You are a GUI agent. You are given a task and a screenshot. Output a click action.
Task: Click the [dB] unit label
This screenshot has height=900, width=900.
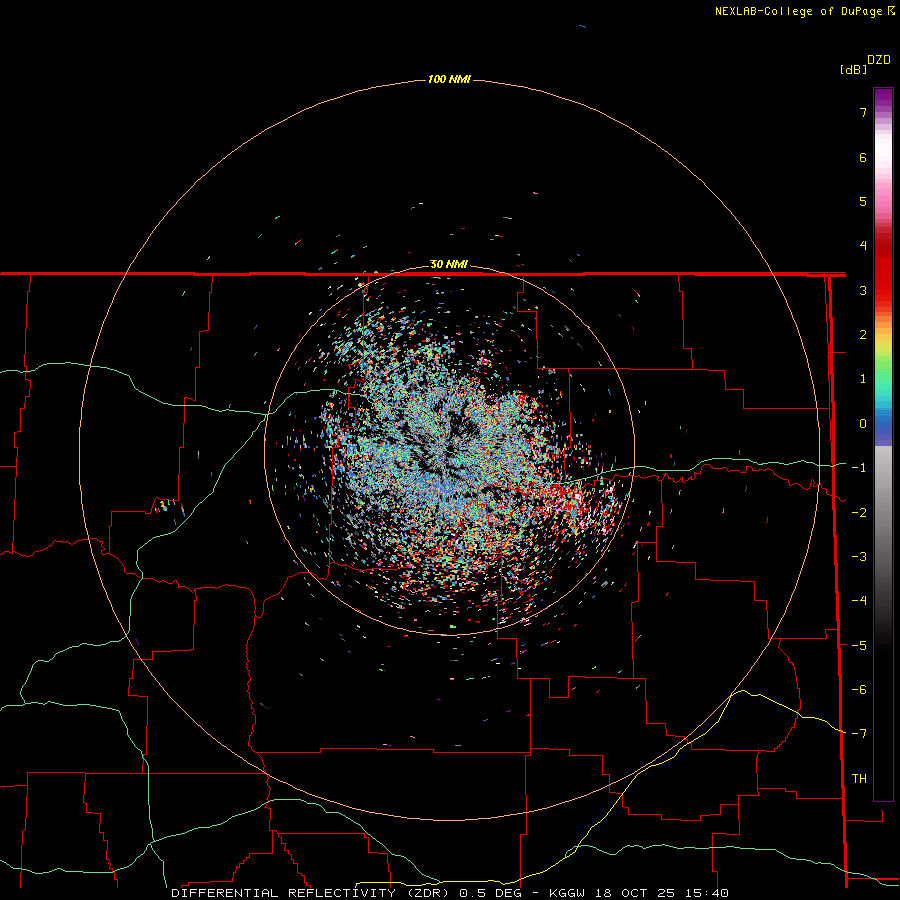click(853, 69)
